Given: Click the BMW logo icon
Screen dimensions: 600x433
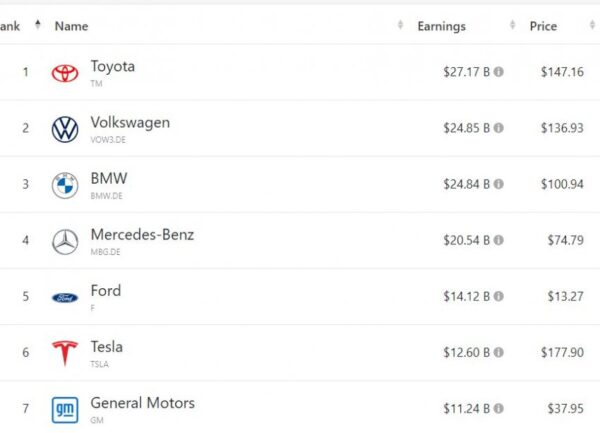Looking at the screenshot, I should [x=65, y=185].
